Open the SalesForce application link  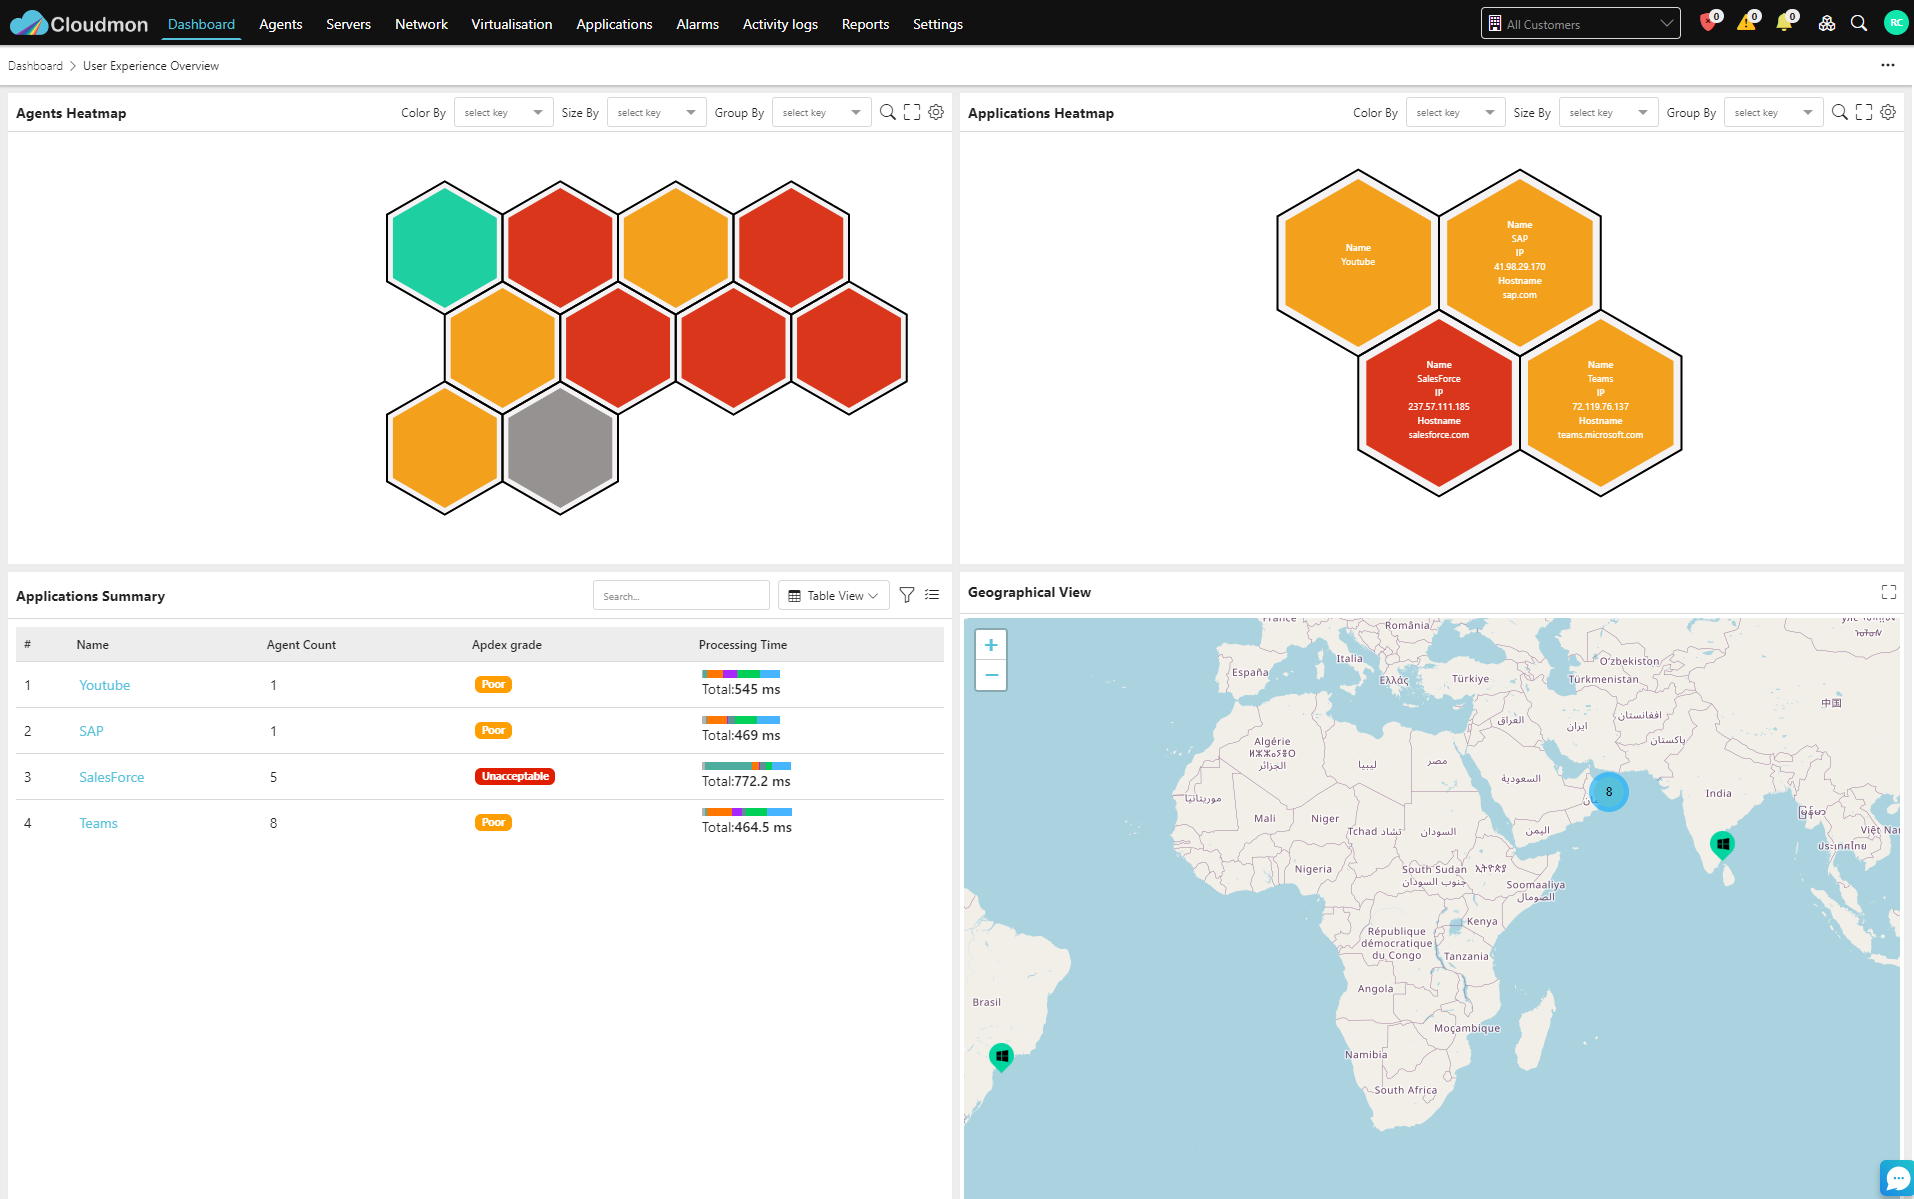pyautogui.click(x=111, y=777)
